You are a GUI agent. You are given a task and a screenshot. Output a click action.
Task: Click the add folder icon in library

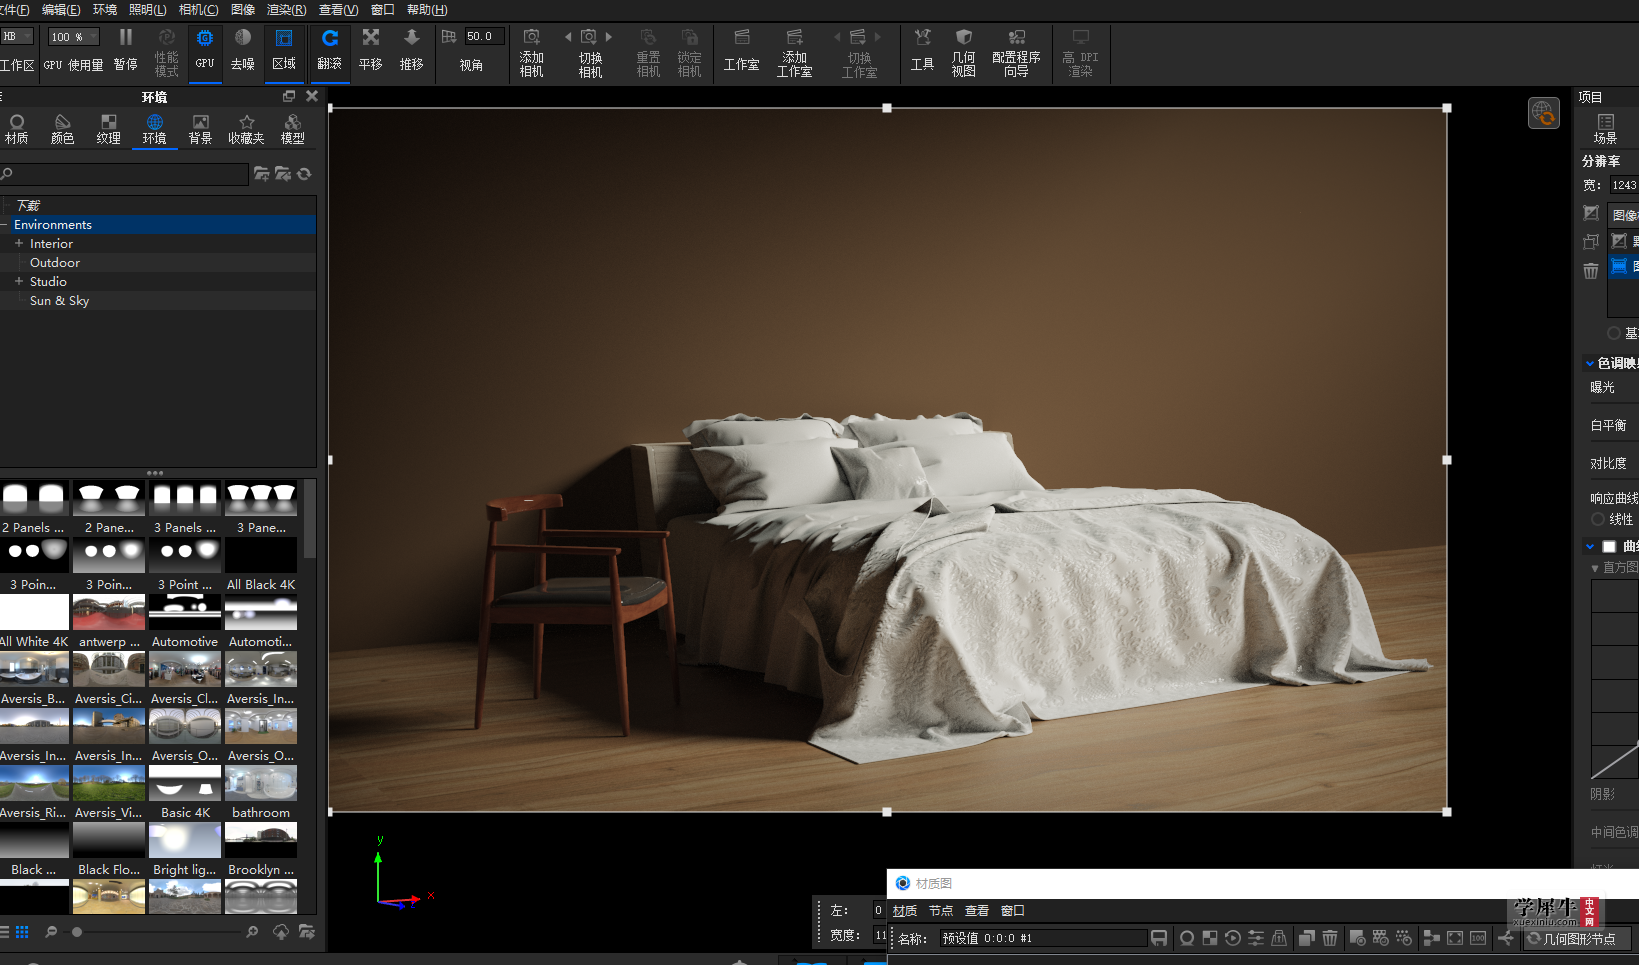click(261, 174)
